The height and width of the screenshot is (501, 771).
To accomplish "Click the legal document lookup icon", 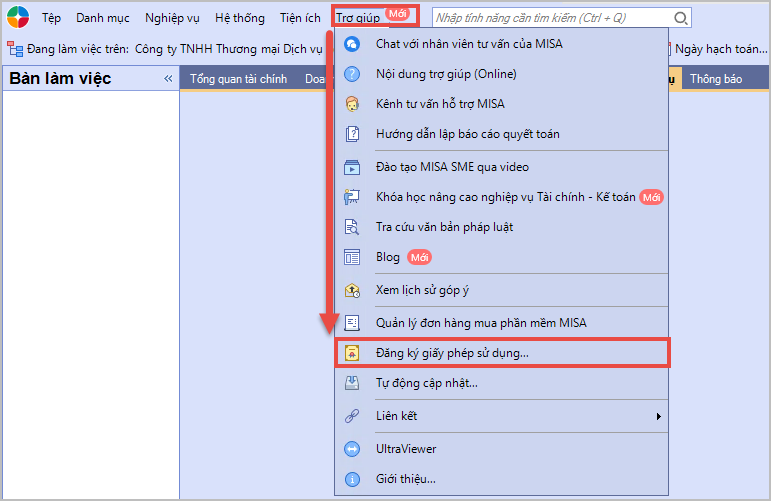I will (352, 227).
